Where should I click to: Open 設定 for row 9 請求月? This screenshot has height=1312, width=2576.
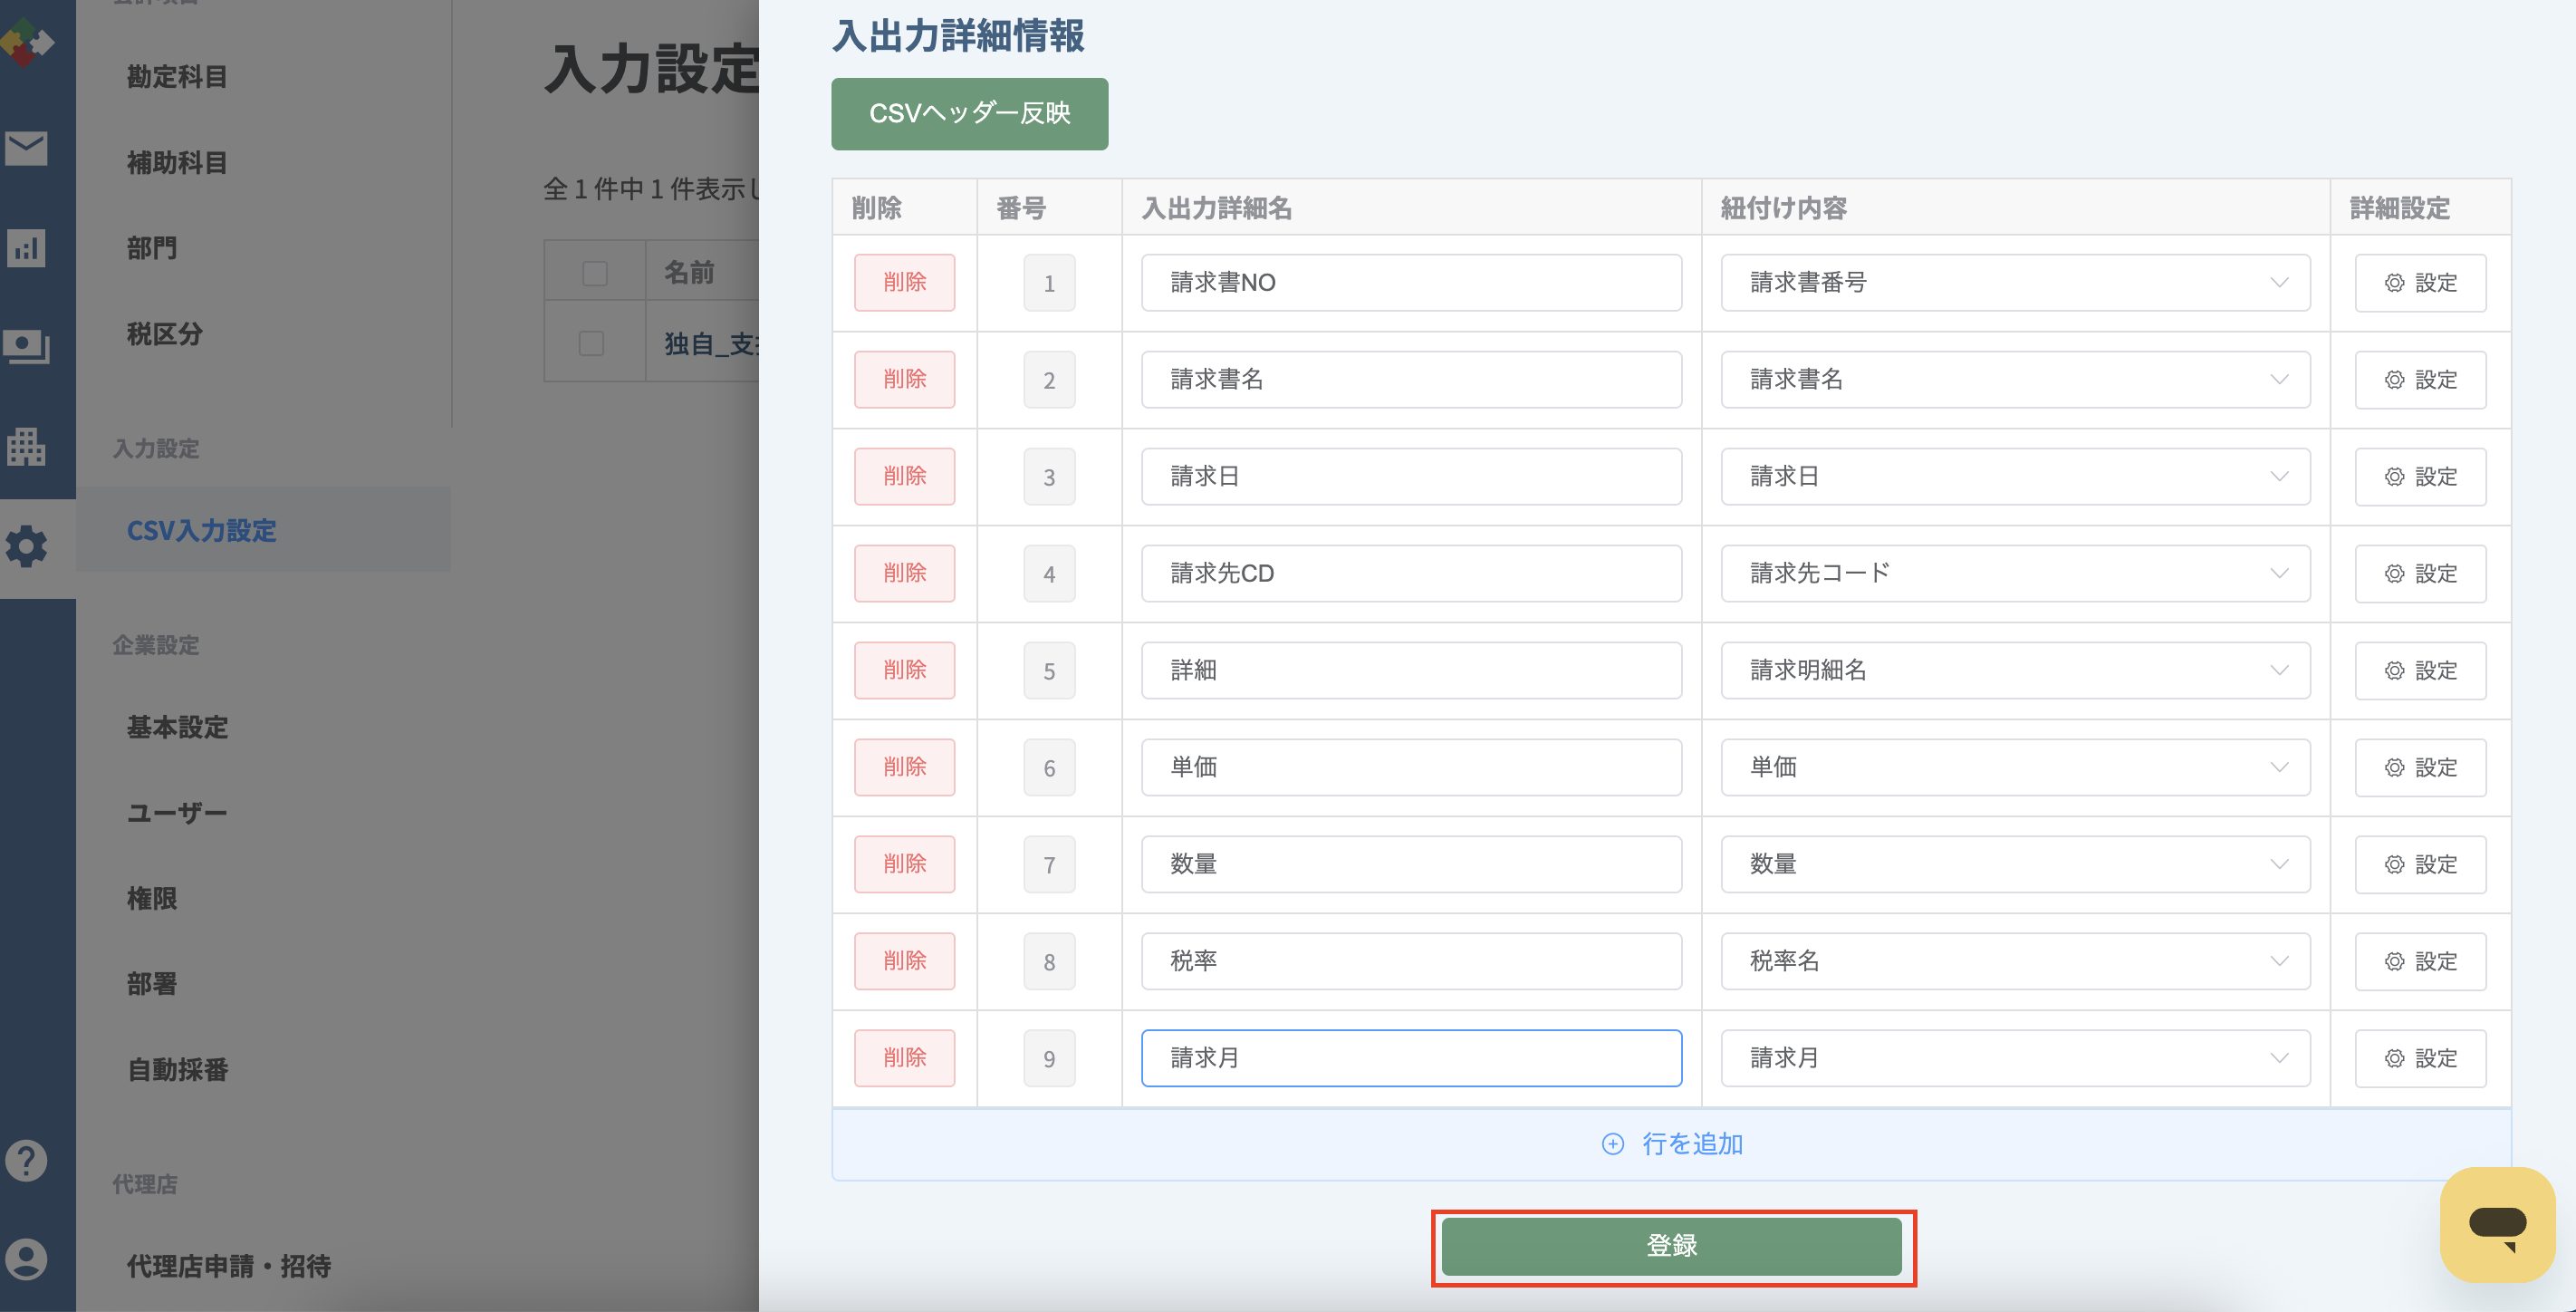coord(2420,1059)
